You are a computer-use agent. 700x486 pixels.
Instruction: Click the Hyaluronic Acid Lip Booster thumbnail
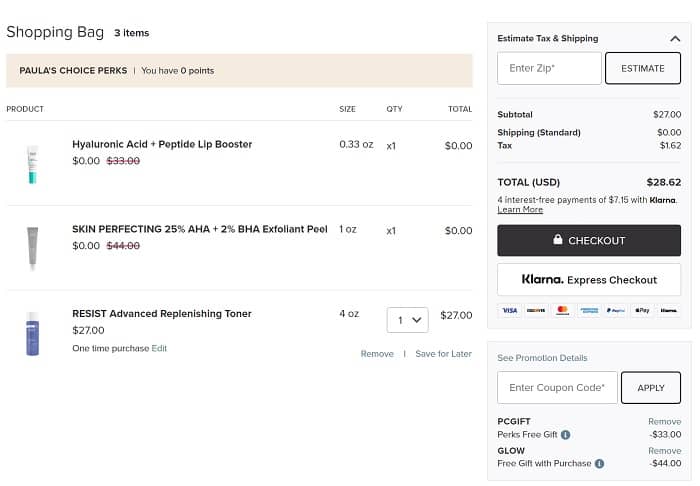[x=32, y=164]
